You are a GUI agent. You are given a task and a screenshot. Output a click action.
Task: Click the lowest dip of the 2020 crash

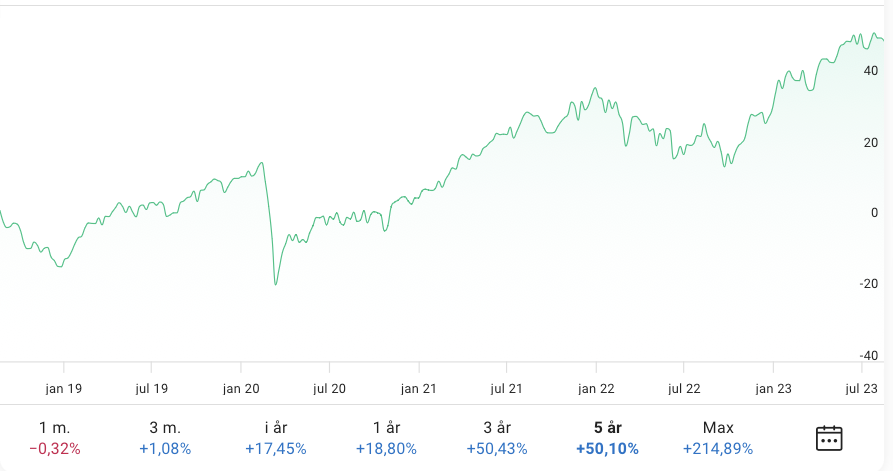[275, 285]
